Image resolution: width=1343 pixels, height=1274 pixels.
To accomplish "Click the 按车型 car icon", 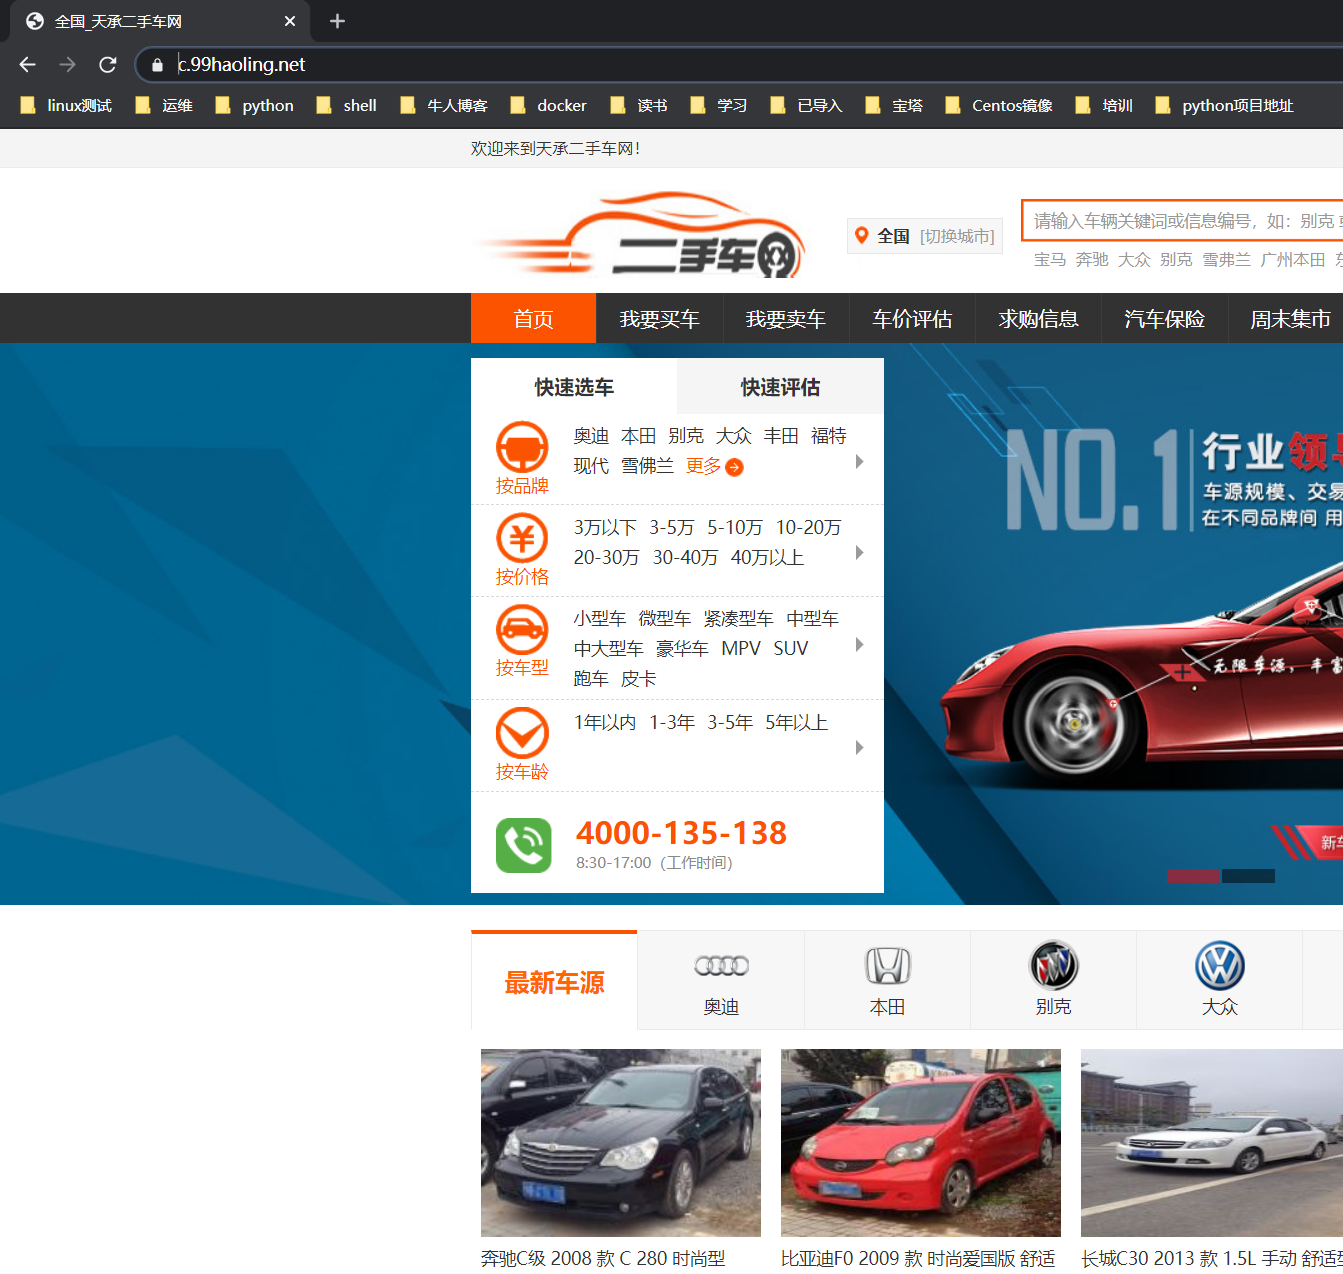I will point(522,630).
